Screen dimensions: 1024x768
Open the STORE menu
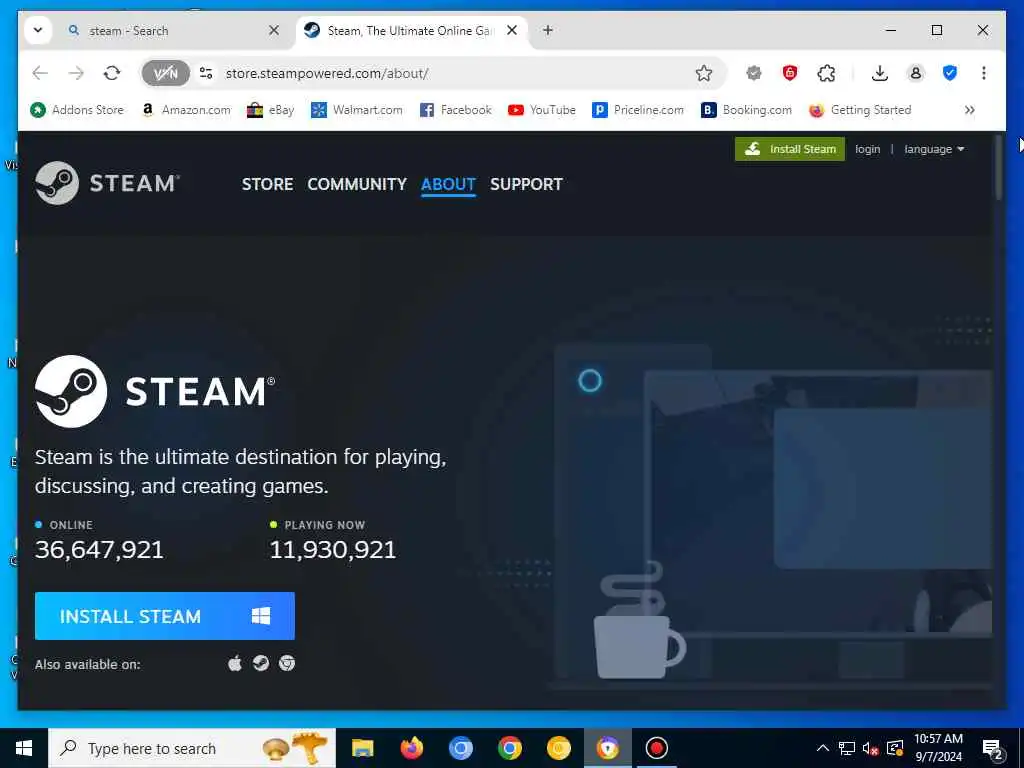267,184
